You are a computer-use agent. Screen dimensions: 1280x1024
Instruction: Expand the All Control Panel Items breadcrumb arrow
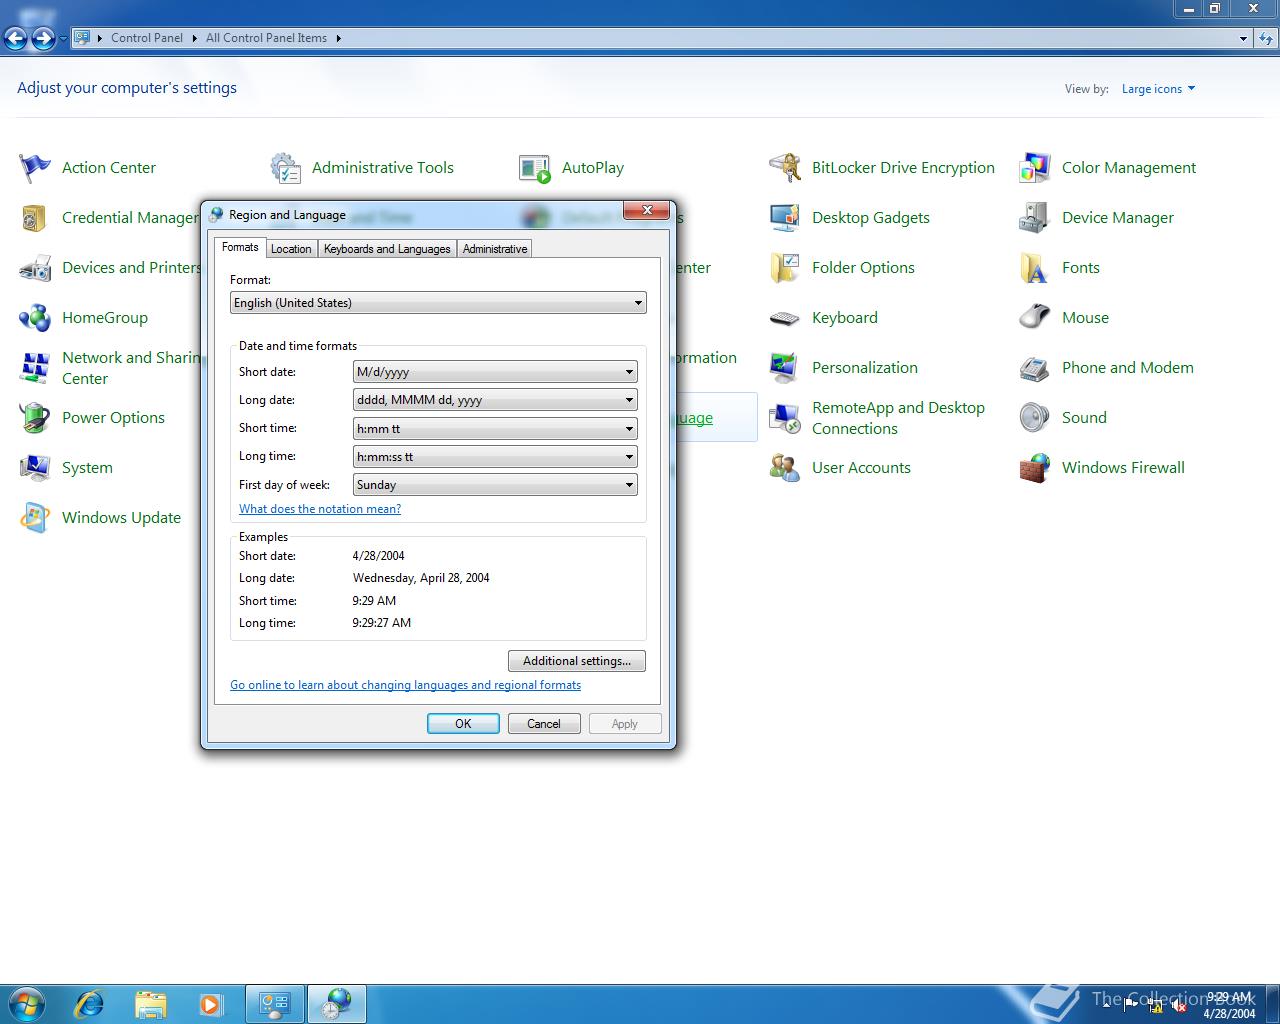(x=338, y=38)
